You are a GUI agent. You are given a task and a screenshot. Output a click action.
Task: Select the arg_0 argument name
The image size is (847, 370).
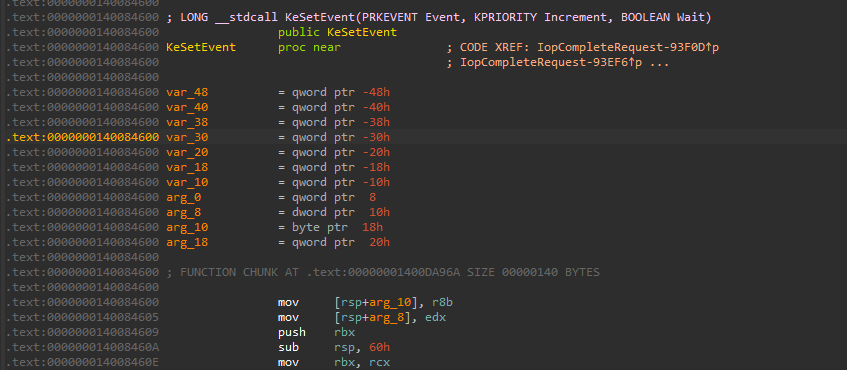click(x=184, y=197)
